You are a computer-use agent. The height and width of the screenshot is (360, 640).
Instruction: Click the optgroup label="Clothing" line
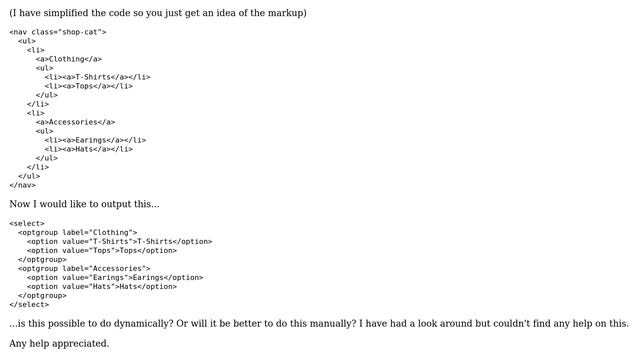[x=78, y=232]
